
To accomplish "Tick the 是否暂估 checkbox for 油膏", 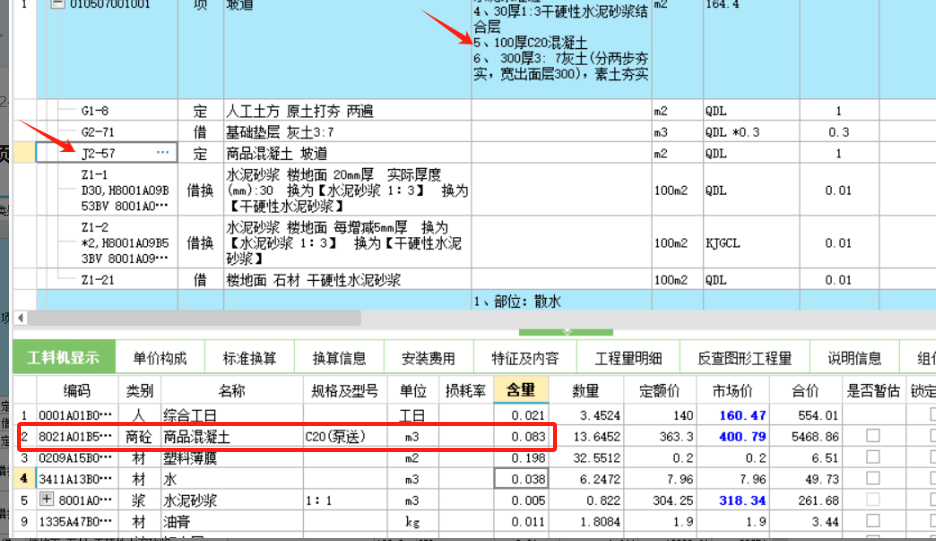I will (x=873, y=521).
